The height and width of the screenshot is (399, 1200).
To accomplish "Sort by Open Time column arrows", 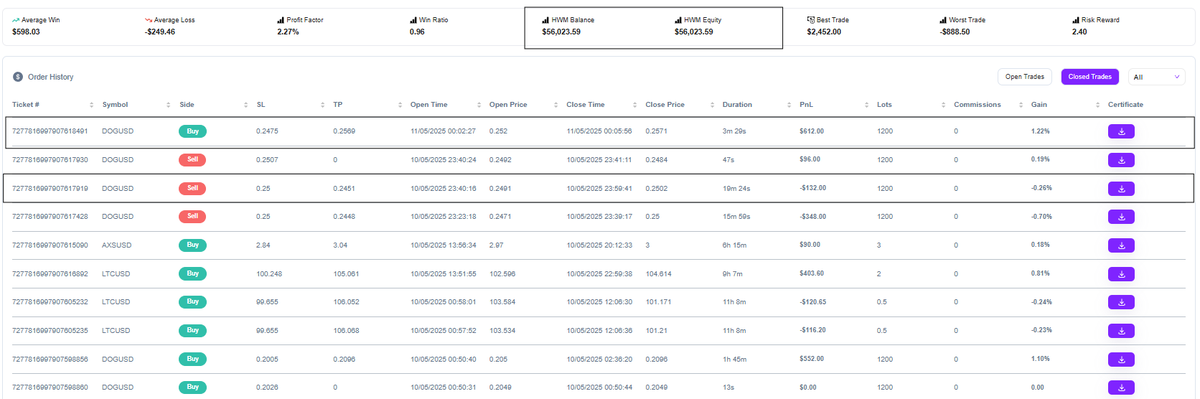I will (478, 104).
